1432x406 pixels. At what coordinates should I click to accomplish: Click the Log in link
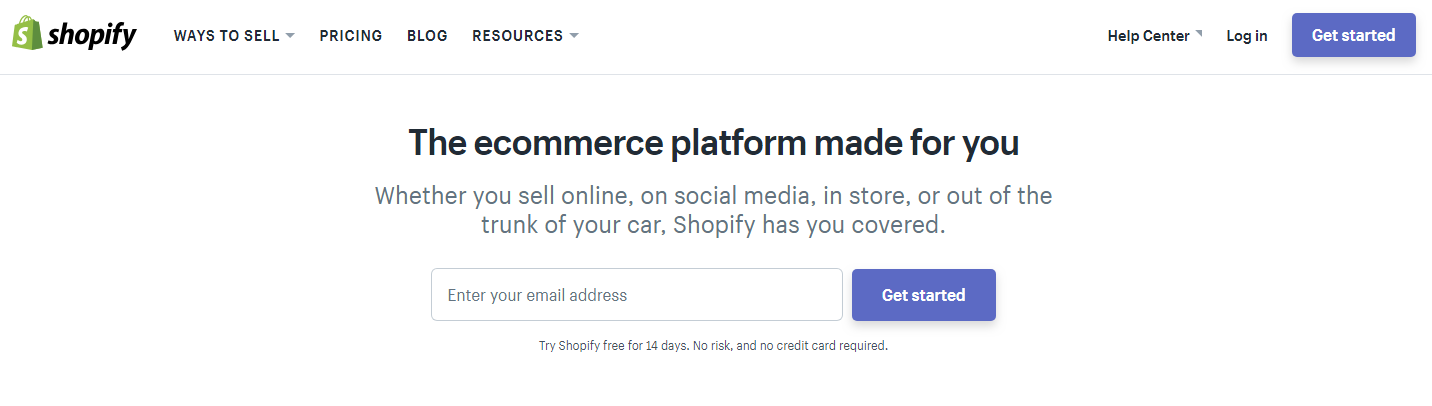tap(1247, 36)
